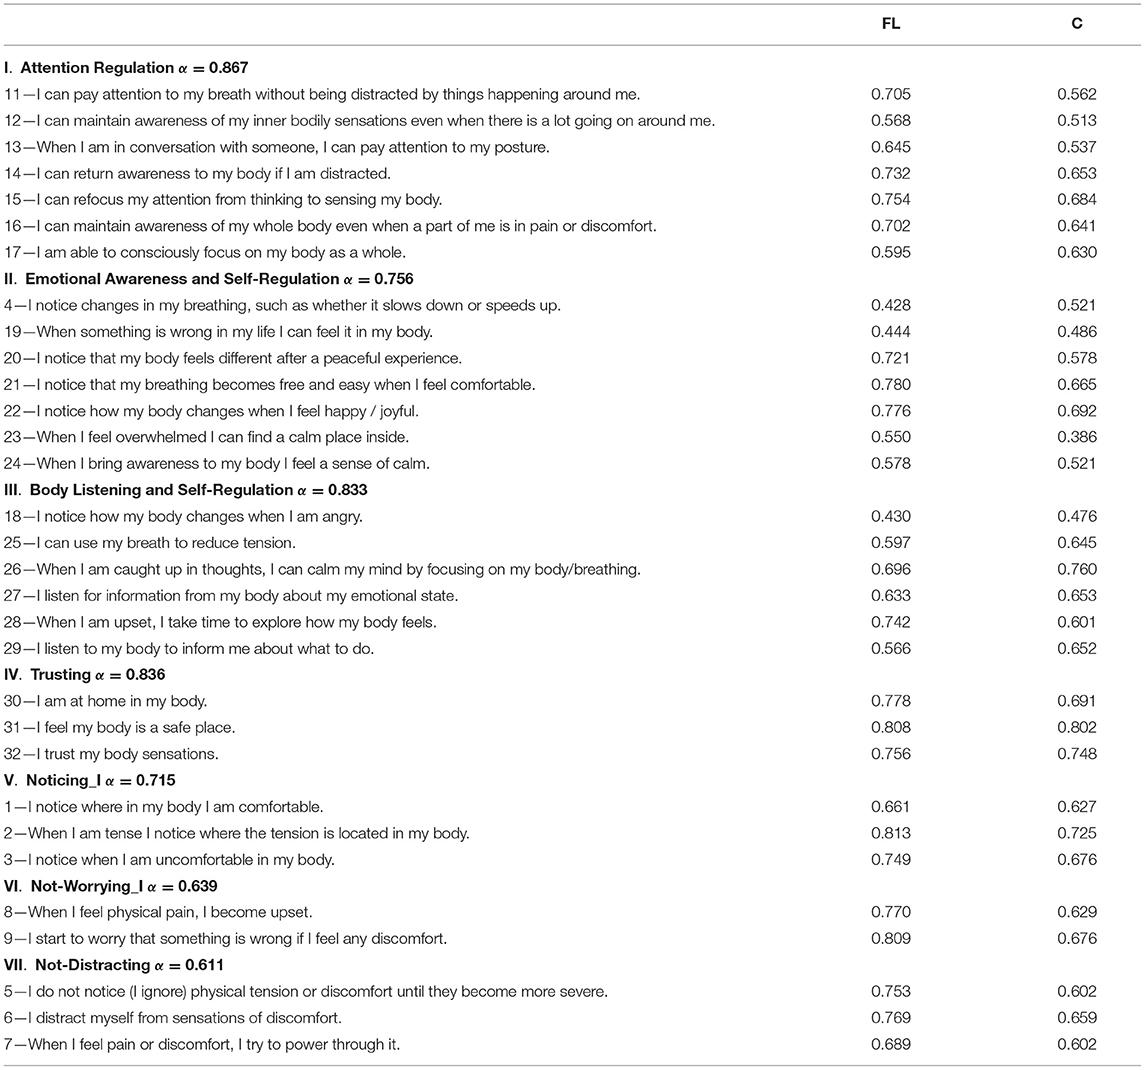1145x1070 pixels.
Task: Select item 11 about attention to breath
Action: 322,94
